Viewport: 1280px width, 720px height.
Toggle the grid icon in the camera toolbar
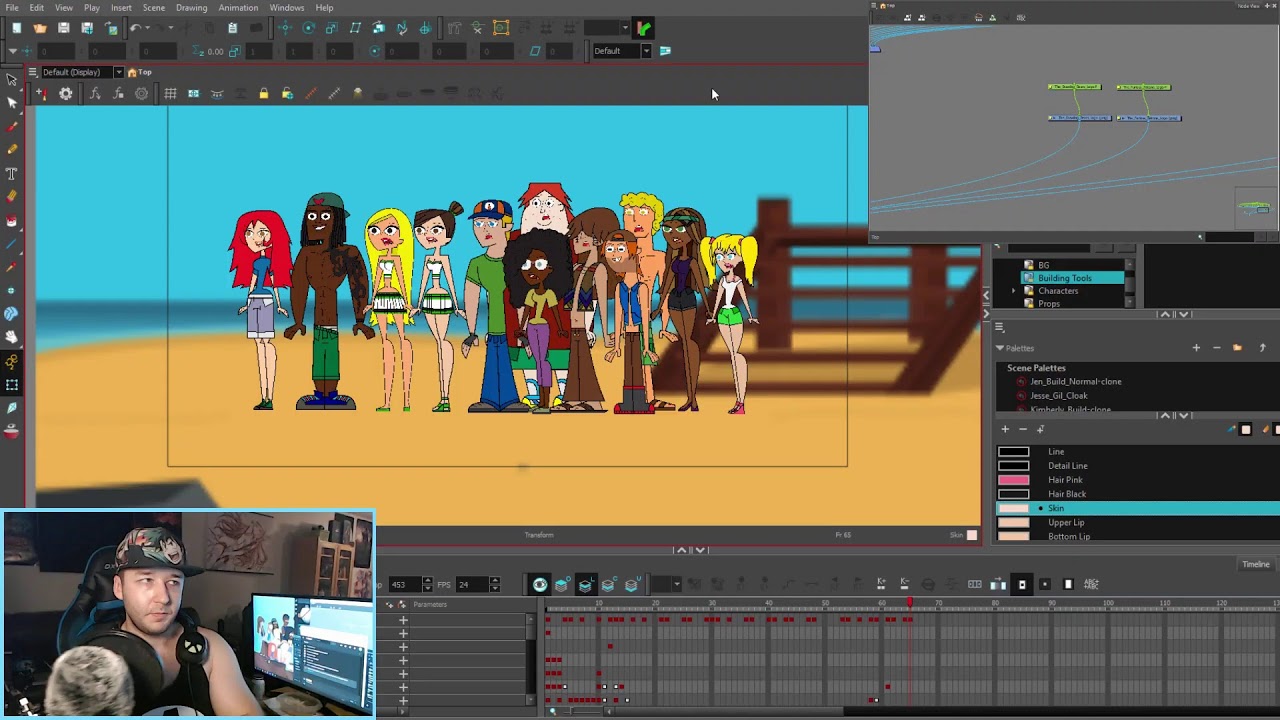(x=170, y=94)
